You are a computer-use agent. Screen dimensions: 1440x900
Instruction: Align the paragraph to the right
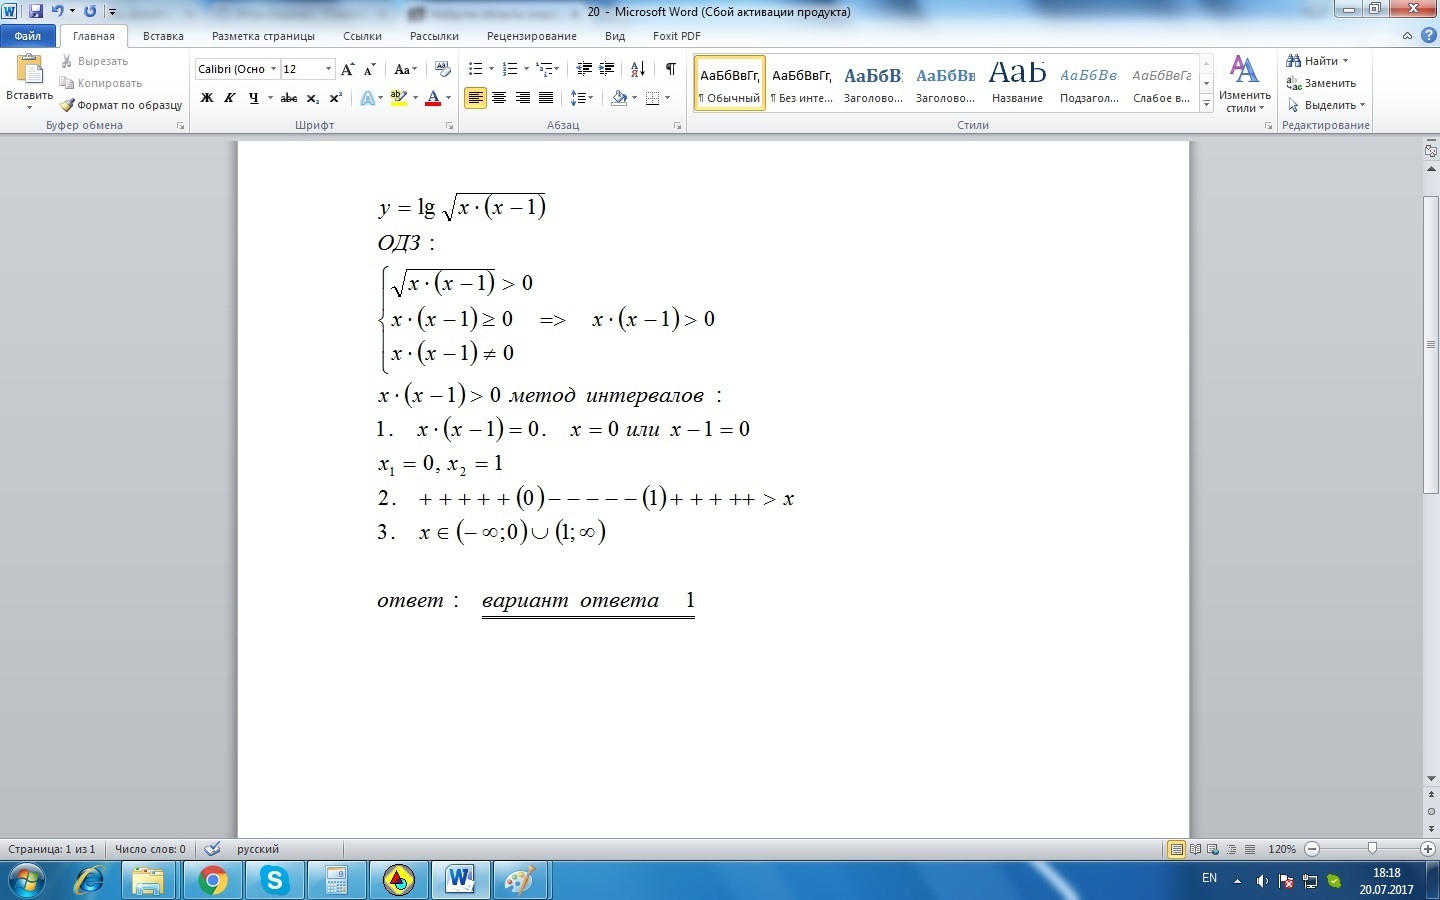[522, 98]
